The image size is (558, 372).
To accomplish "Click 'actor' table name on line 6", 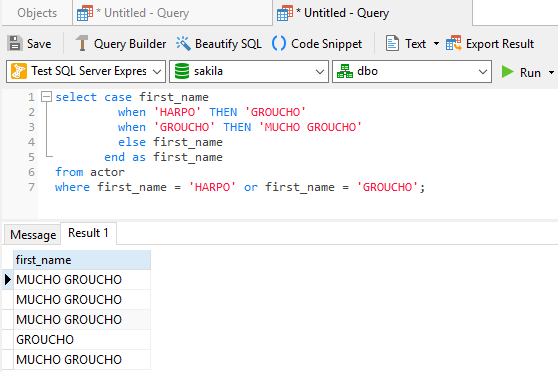I will point(107,172).
